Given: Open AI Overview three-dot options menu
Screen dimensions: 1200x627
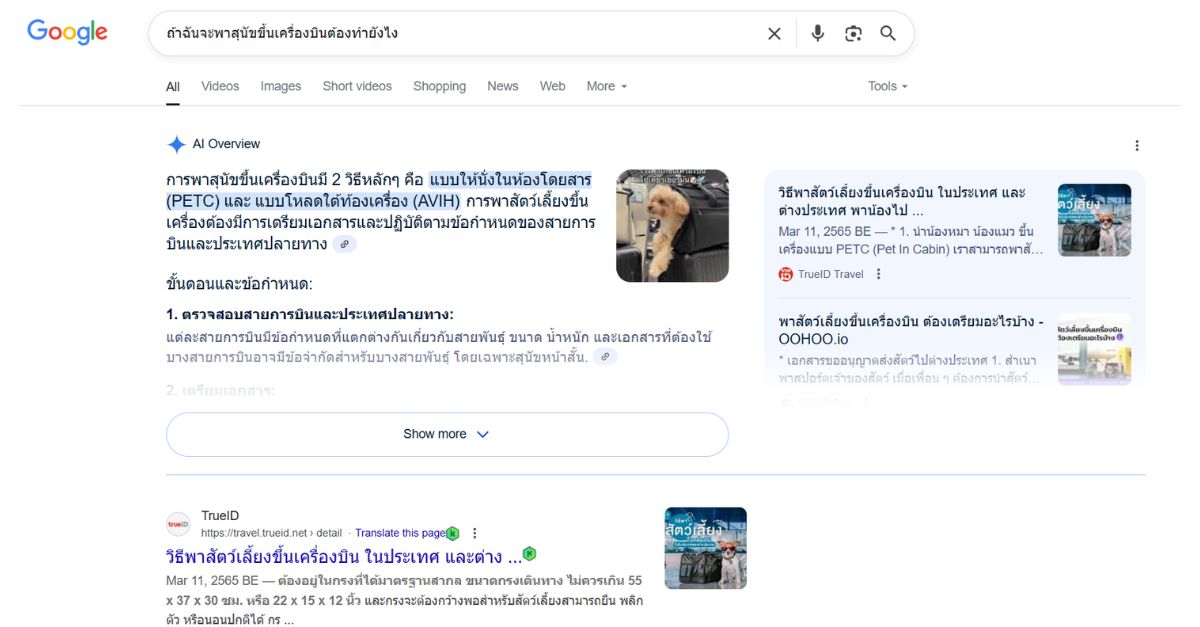Looking at the screenshot, I should (1137, 145).
